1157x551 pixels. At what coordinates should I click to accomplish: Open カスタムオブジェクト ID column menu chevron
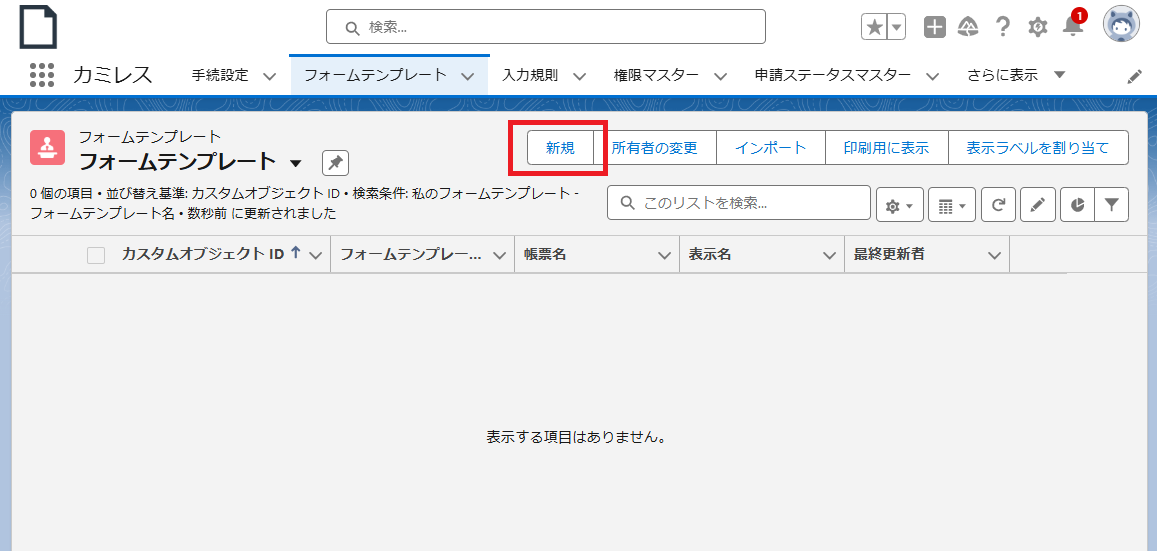316,255
